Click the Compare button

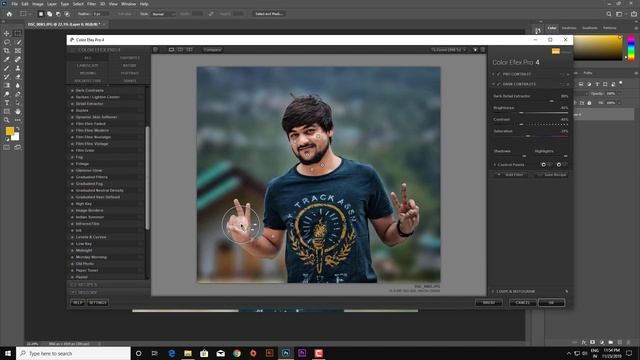click(212, 50)
